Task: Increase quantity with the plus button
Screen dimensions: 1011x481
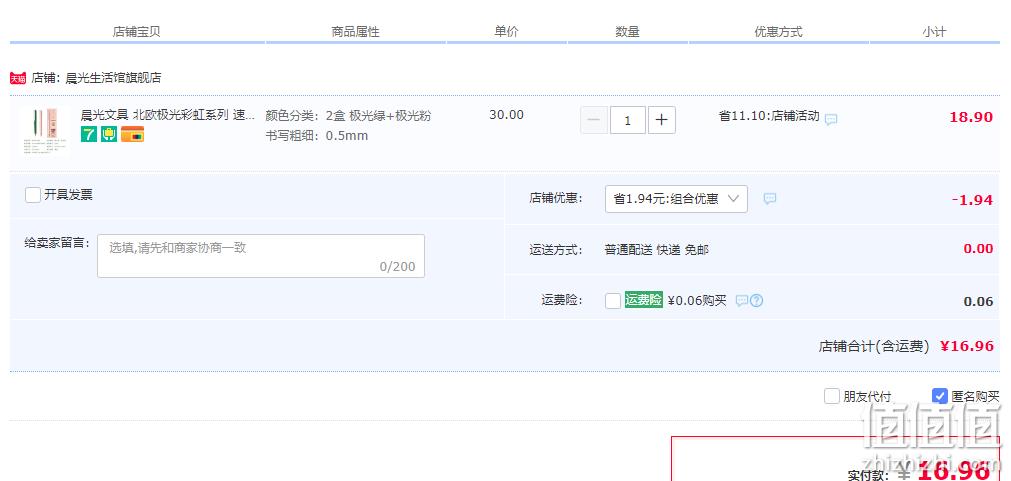Action: click(x=662, y=120)
